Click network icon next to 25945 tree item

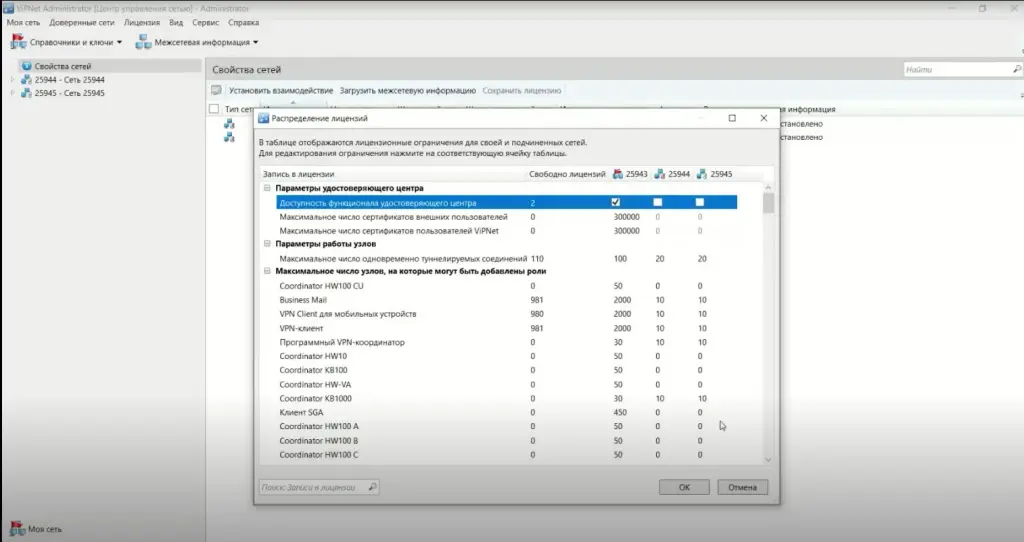26,93
